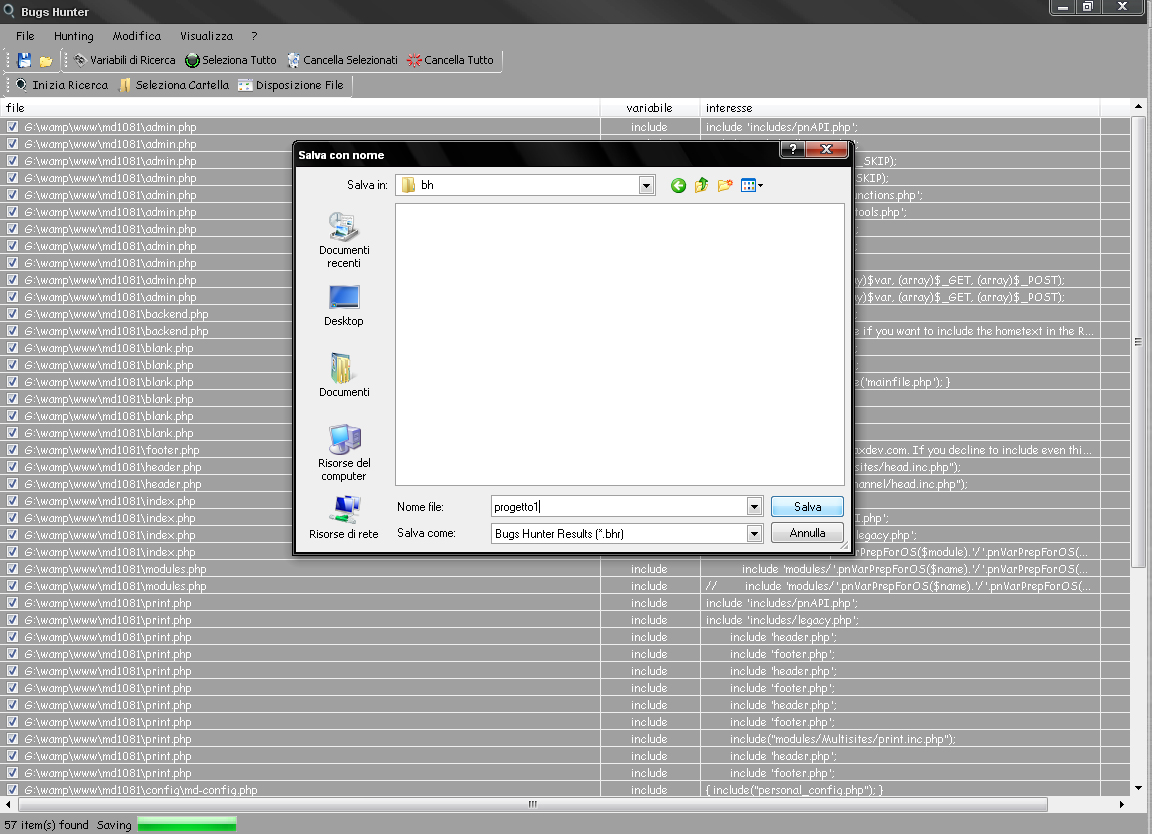The image size is (1152, 834).
Task: Create a new folder in the save dialog
Action: pos(725,185)
